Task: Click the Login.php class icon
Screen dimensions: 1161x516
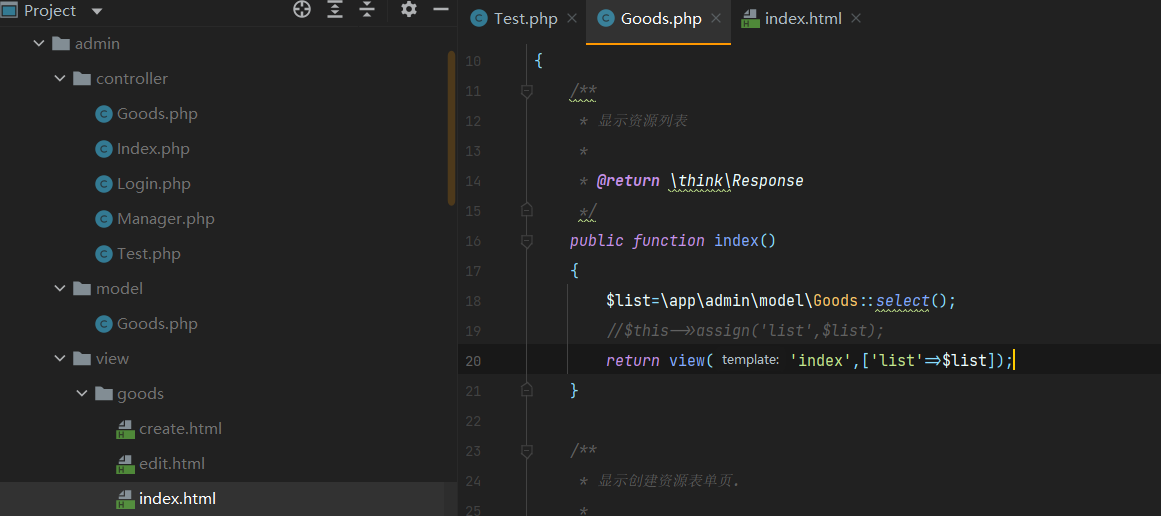Action: [x=104, y=184]
